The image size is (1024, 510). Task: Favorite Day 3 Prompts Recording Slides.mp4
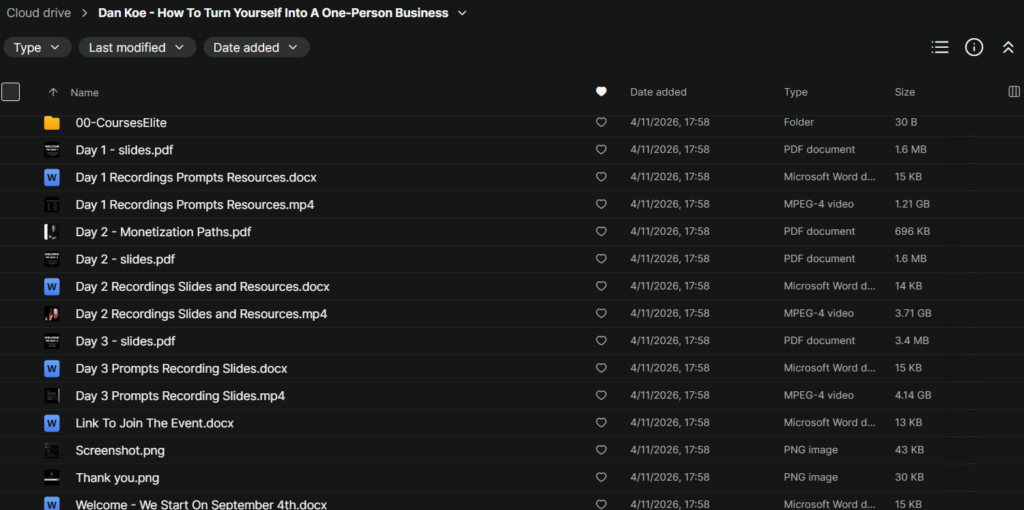[601, 396]
